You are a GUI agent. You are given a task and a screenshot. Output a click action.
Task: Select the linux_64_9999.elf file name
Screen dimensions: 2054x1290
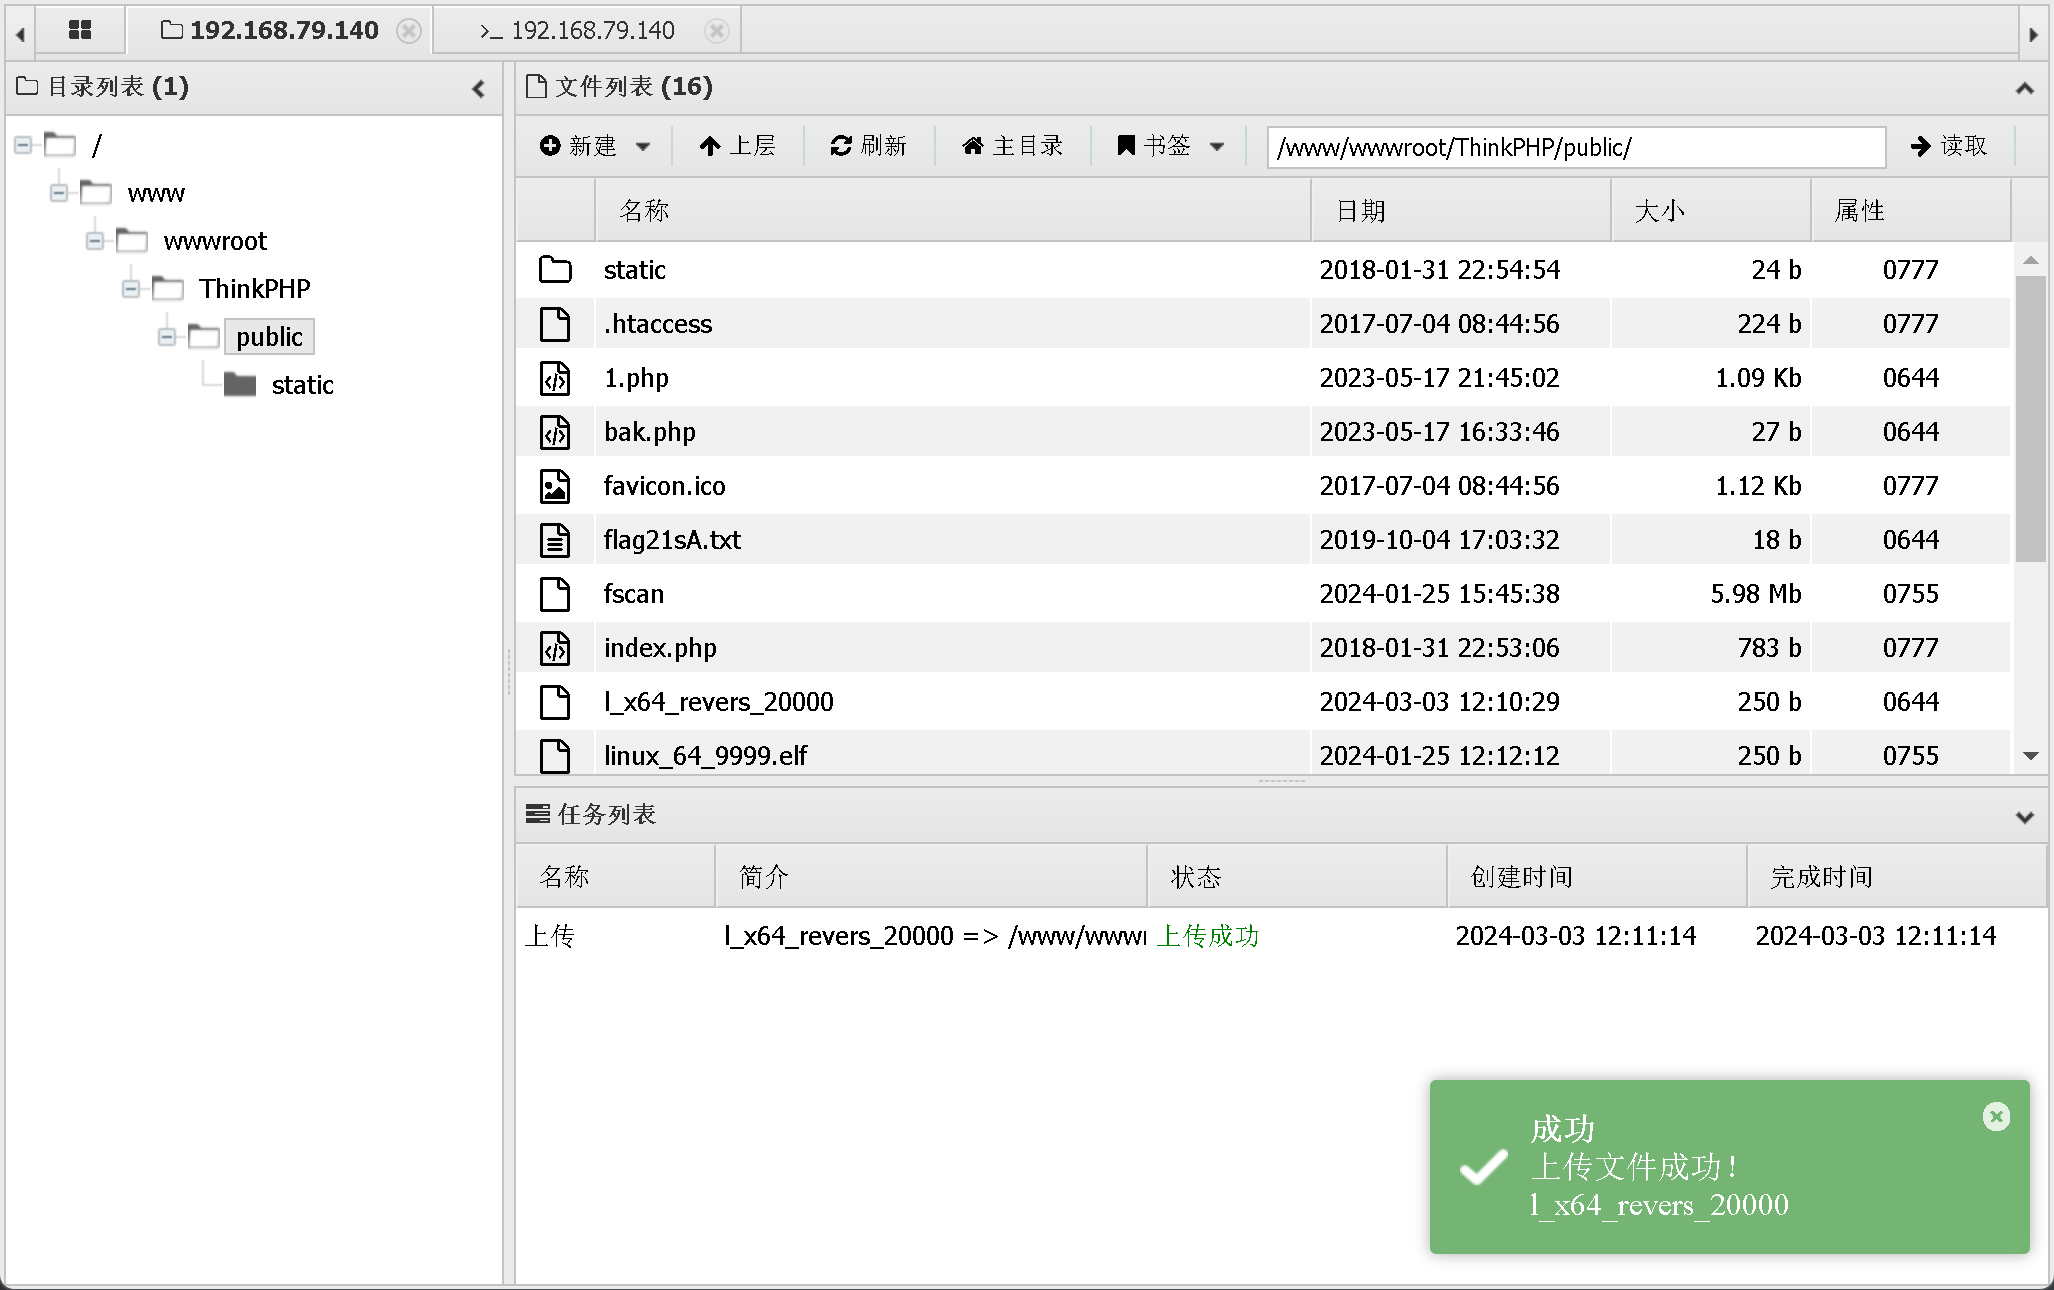705,756
